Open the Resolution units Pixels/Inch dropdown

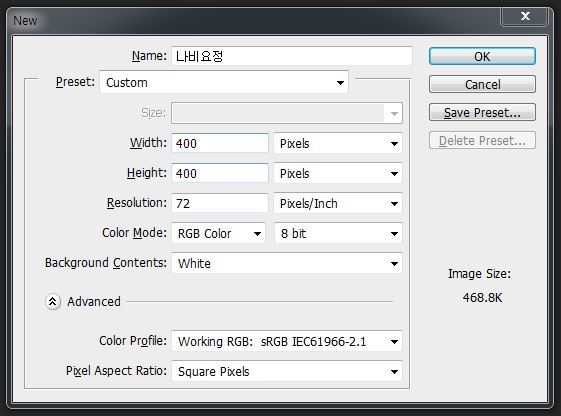[338, 204]
